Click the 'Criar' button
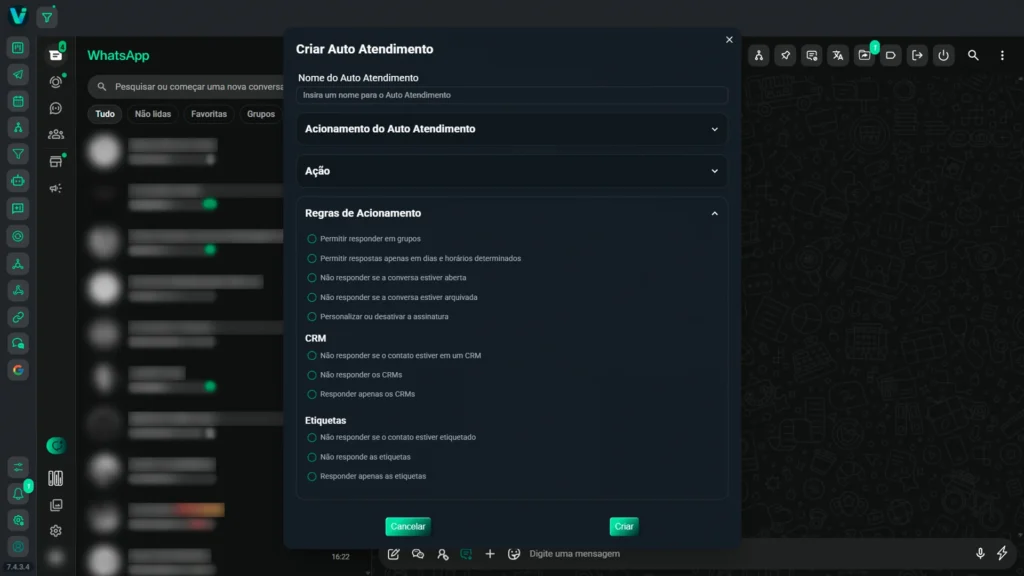 624,526
